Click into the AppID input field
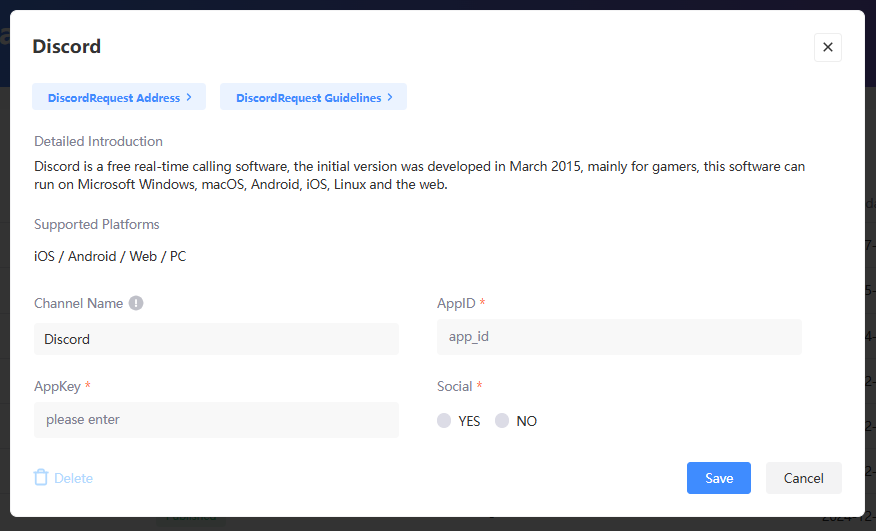This screenshot has height=531, width=876. (x=619, y=337)
